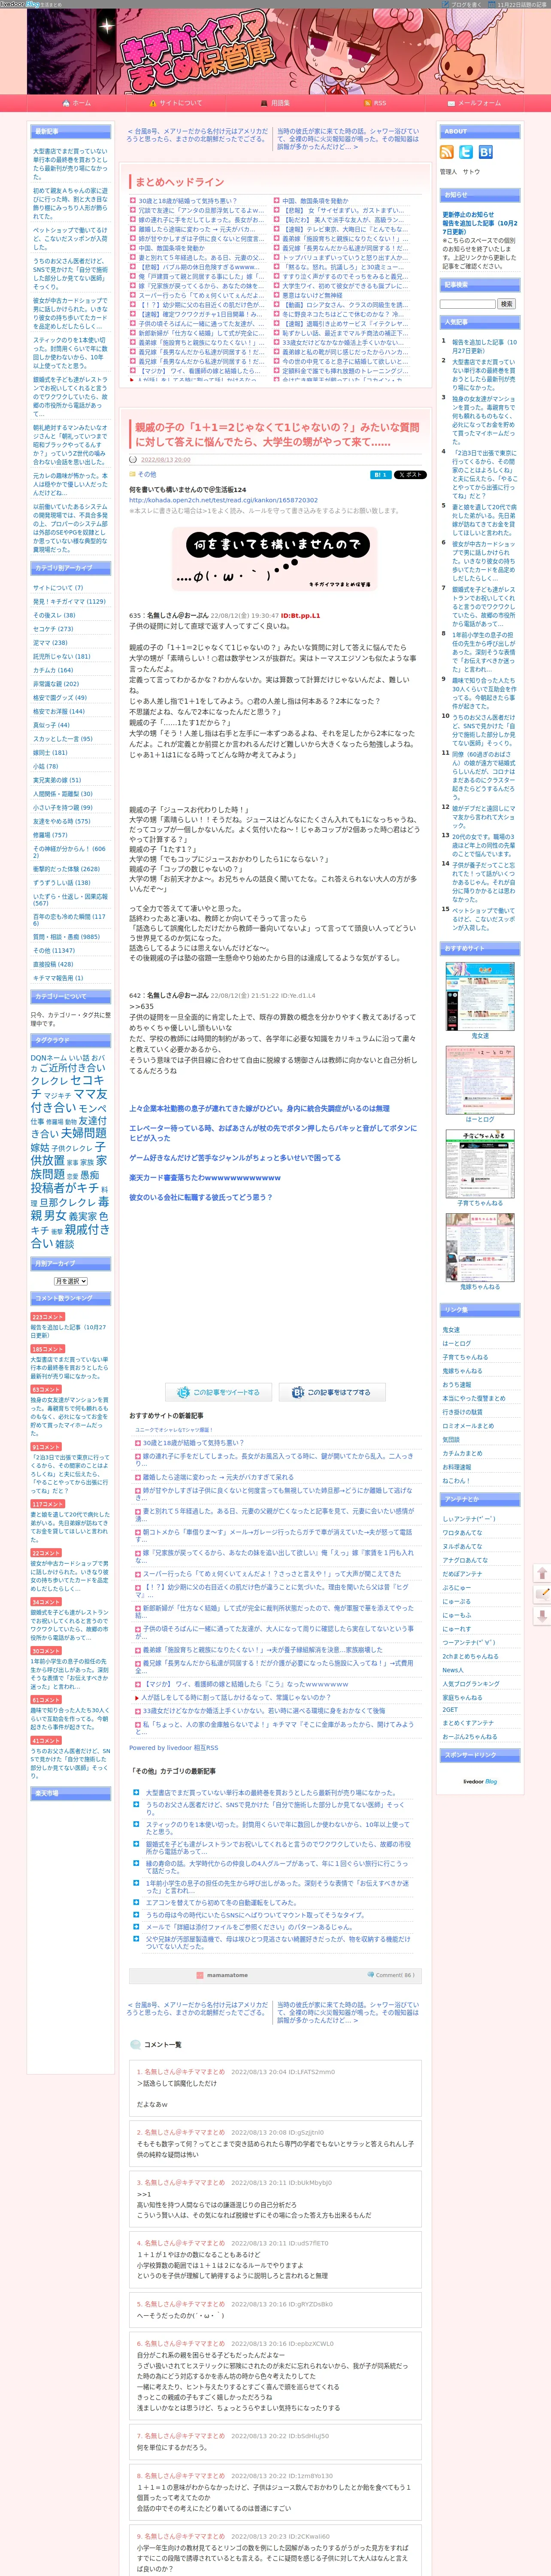Click the floating pencil comment icon
The width and height of the screenshot is (551, 2576).
click(x=542, y=1594)
